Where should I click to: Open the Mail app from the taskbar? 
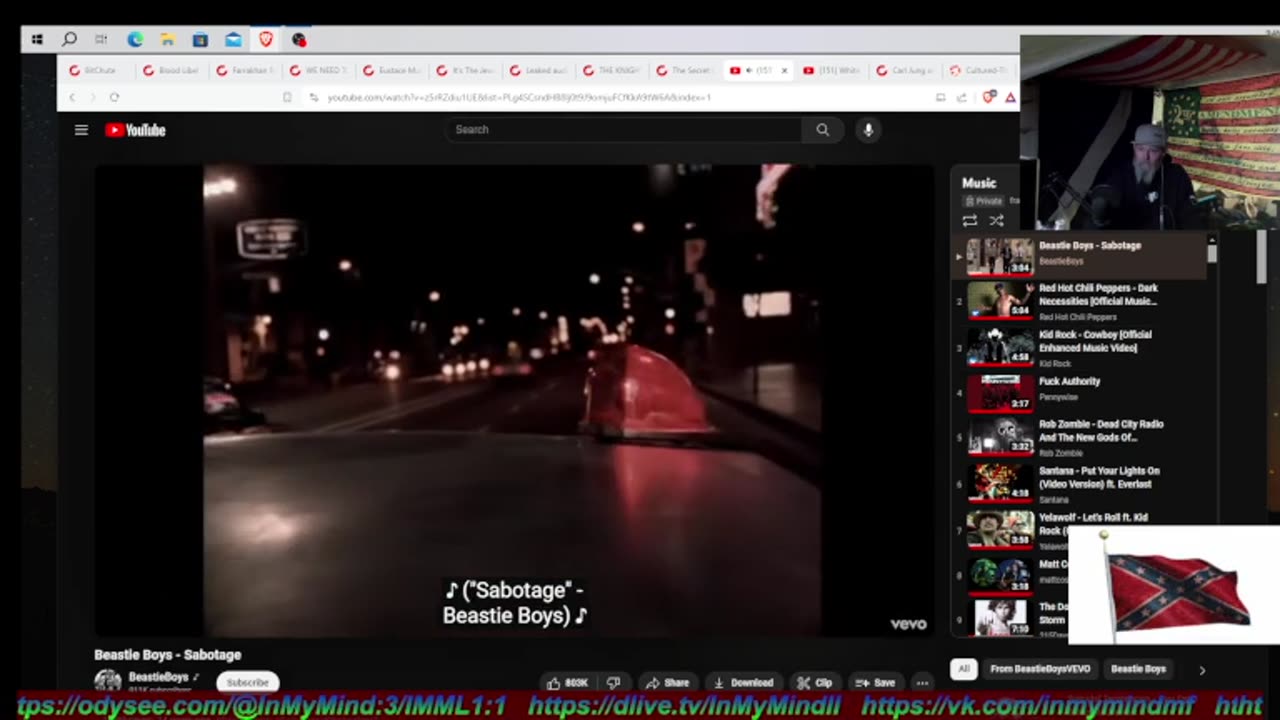click(233, 40)
